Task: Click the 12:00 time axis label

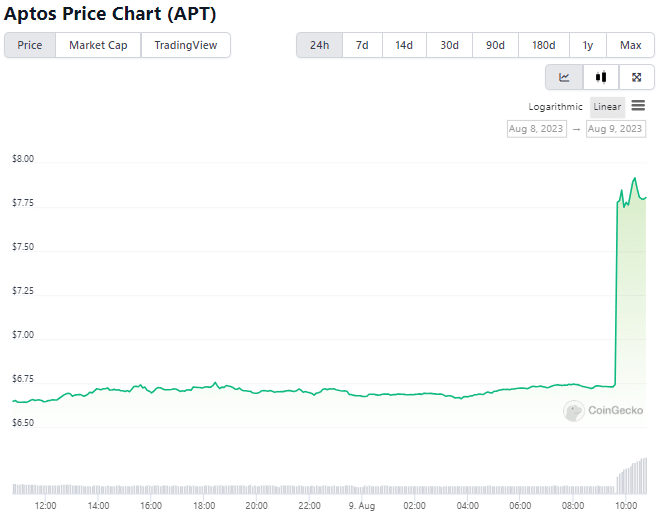Action: pos(46,505)
